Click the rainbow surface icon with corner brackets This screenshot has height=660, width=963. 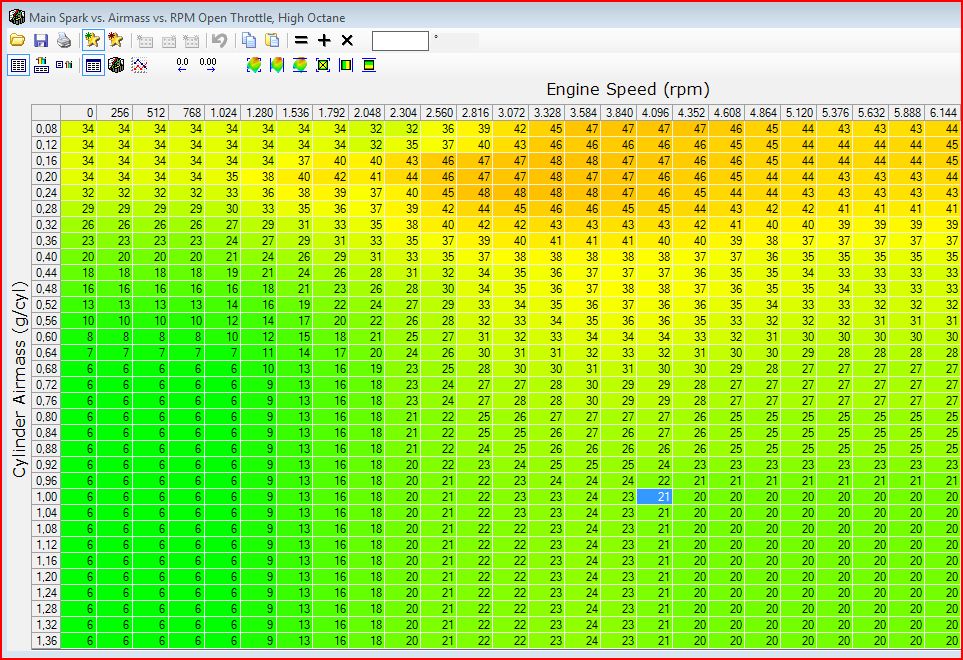(x=254, y=65)
